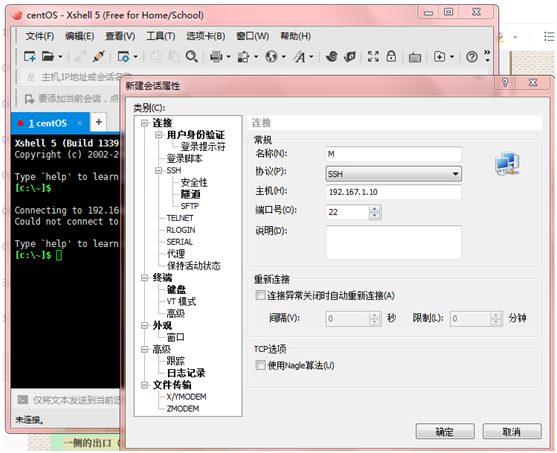
Task: Click the 主机 host address field
Action: pos(393,192)
